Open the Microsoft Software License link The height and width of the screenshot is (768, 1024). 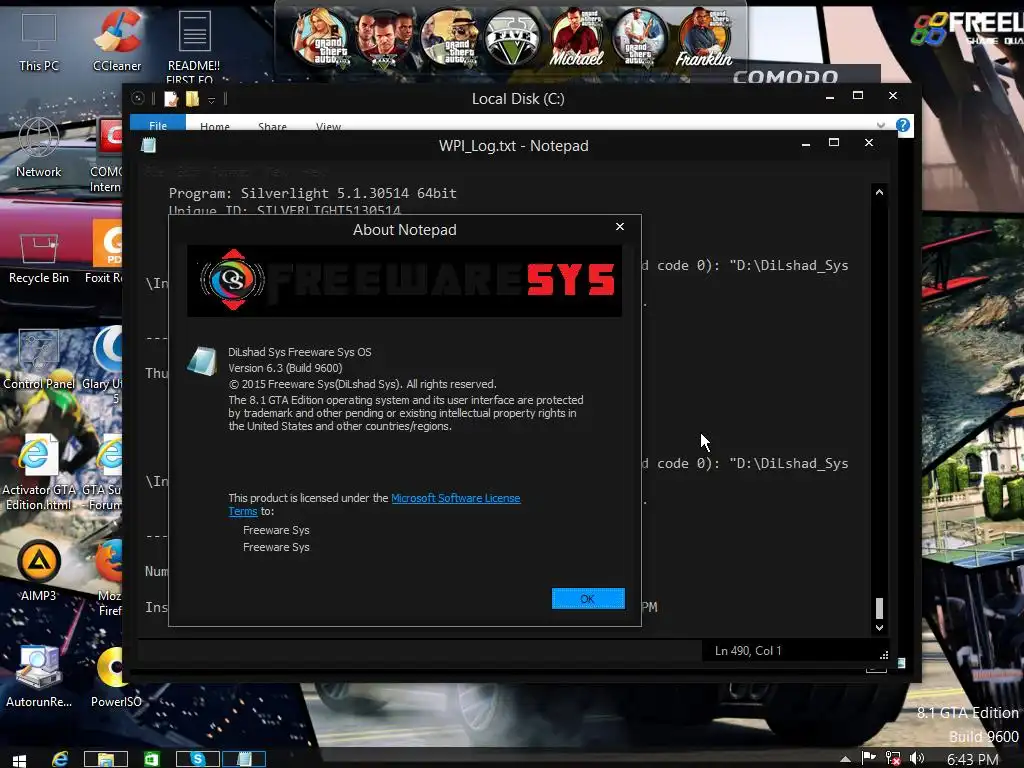tap(455, 498)
